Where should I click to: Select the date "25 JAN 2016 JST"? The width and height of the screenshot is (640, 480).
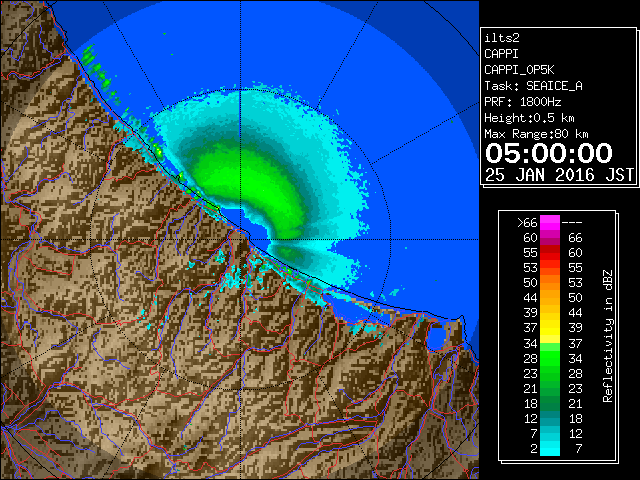pyautogui.click(x=559, y=175)
